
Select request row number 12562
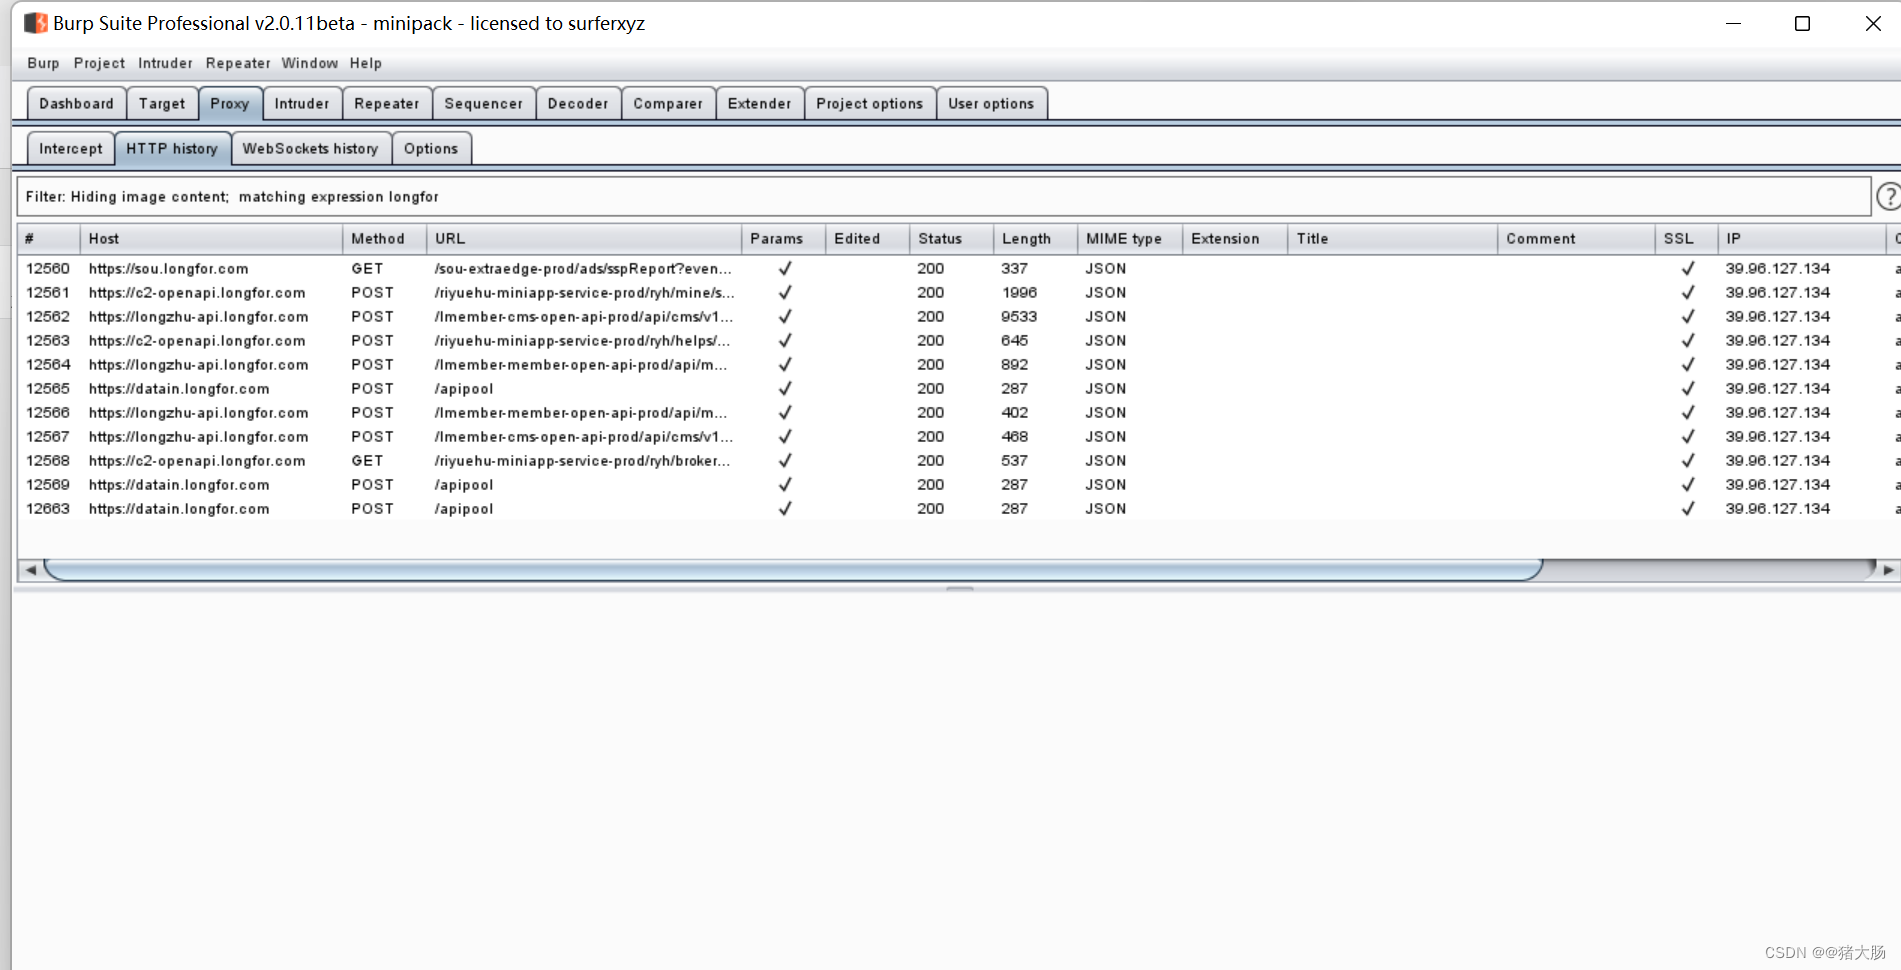(x=958, y=316)
